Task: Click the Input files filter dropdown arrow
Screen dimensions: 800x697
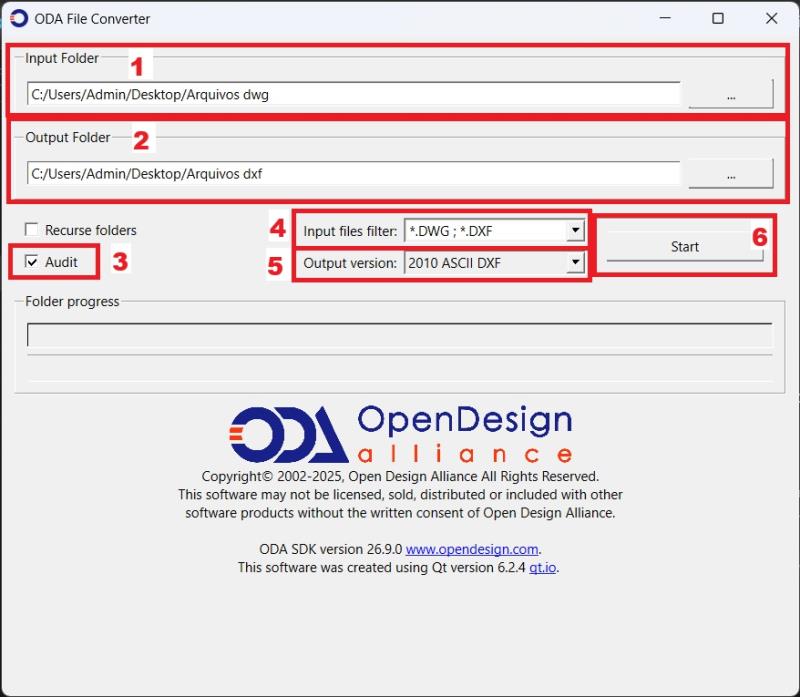Action: [x=574, y=231]
